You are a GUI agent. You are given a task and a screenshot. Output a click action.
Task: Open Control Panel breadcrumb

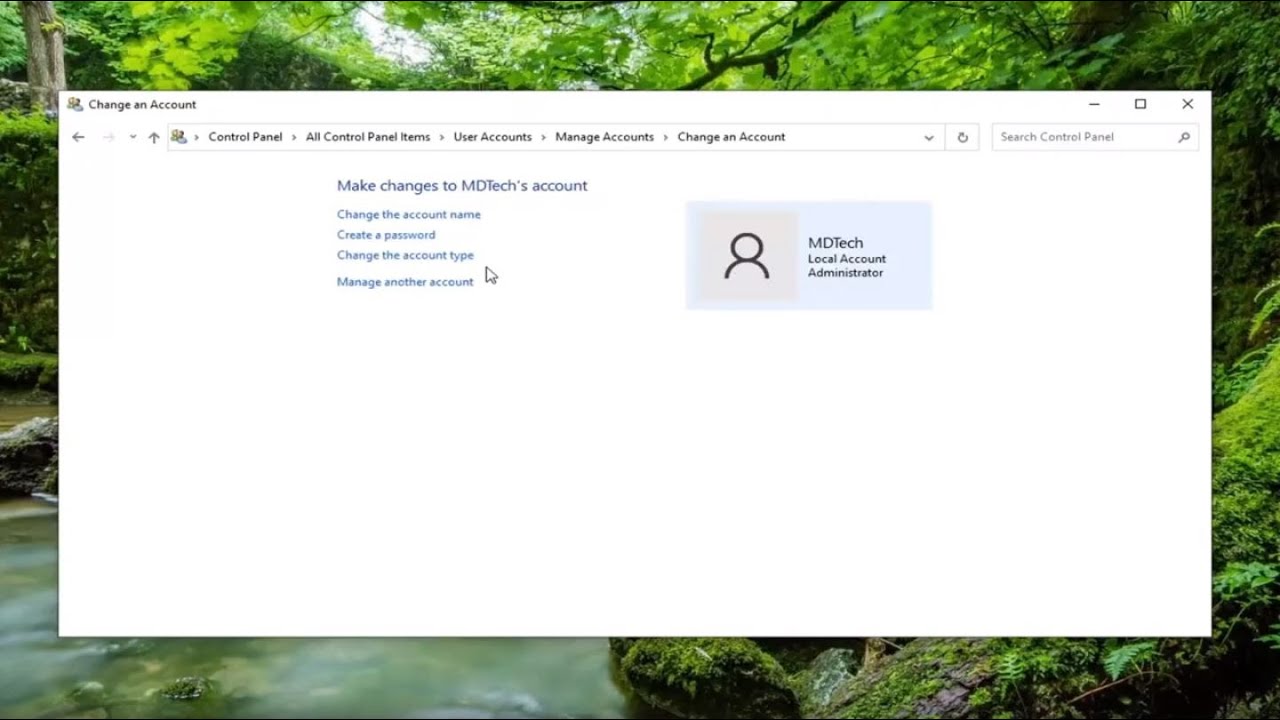(245, 137)
